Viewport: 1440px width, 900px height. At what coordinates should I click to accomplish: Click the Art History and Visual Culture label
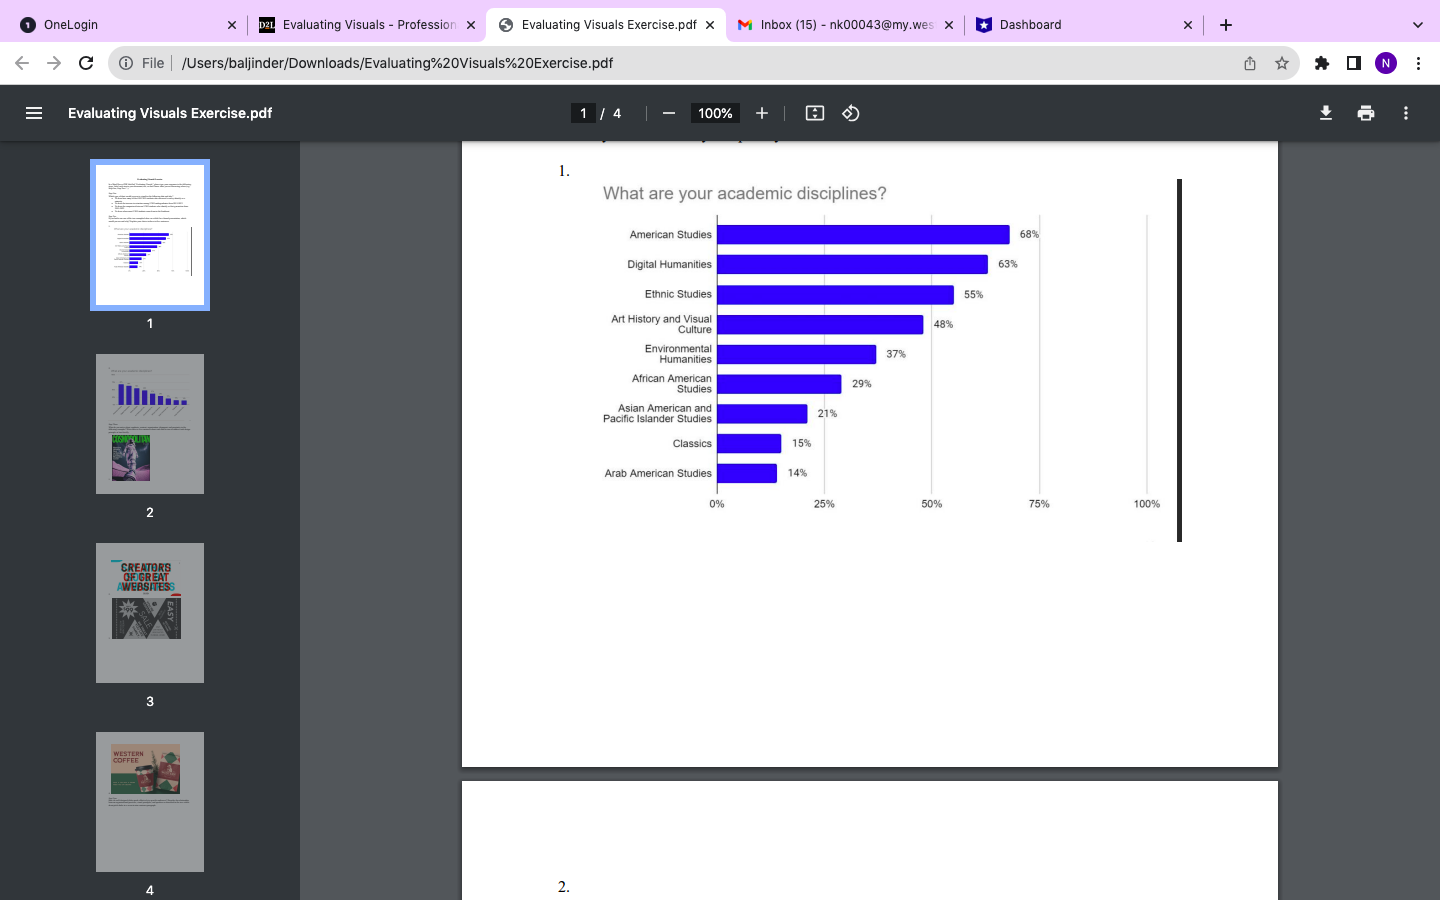click(661, 324)
